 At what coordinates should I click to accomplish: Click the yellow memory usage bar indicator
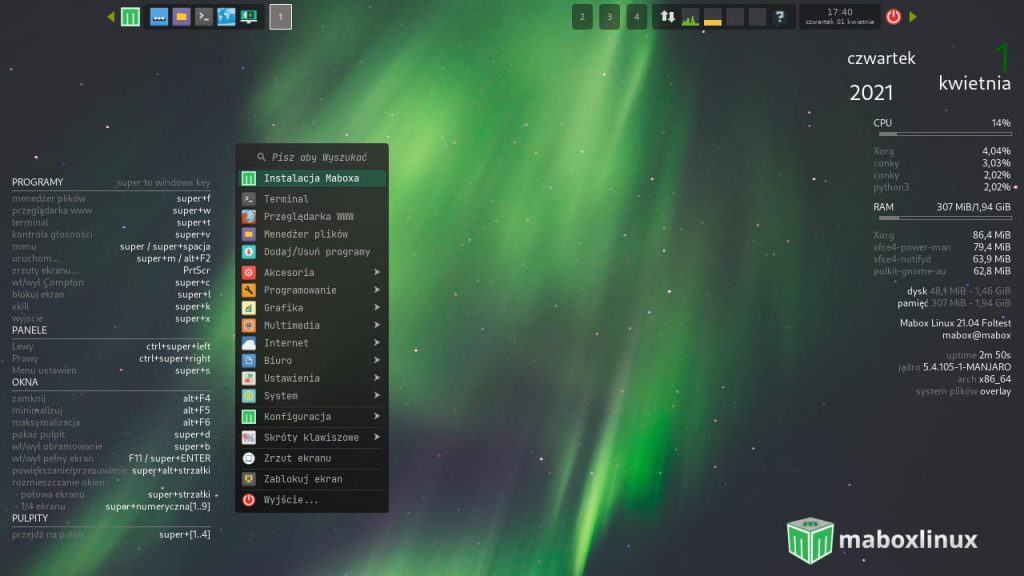click(712, 18)
